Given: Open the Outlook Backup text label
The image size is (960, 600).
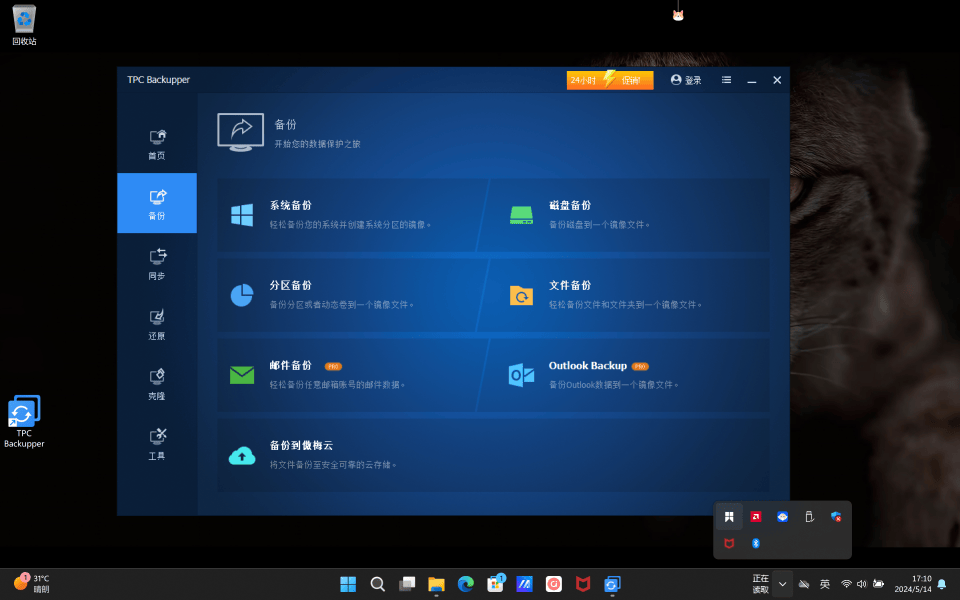Looking at the screenshot, I should point(588,366).
